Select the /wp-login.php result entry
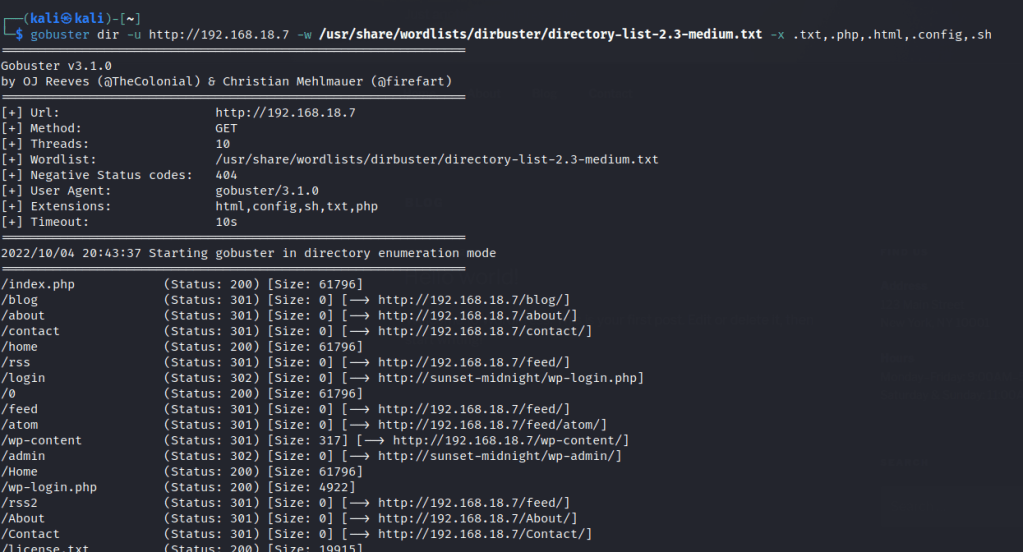1023x552 pixels. click(x=49, y=487)
